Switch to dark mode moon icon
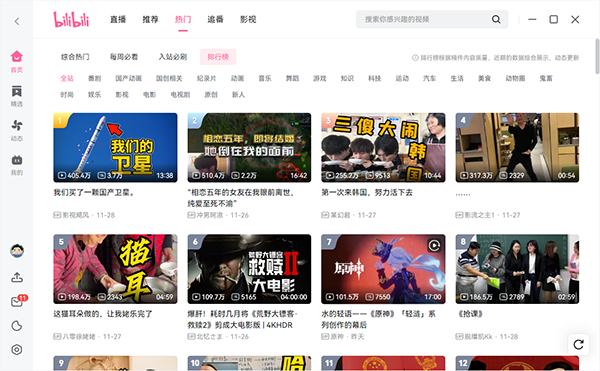Image resolution: width=600 pixels, height=371 pixels. (x=17, y=326)
